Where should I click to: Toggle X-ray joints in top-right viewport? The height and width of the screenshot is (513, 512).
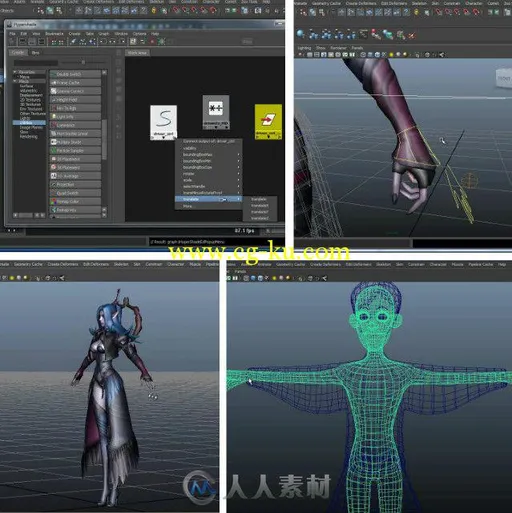tap(441, 54)
